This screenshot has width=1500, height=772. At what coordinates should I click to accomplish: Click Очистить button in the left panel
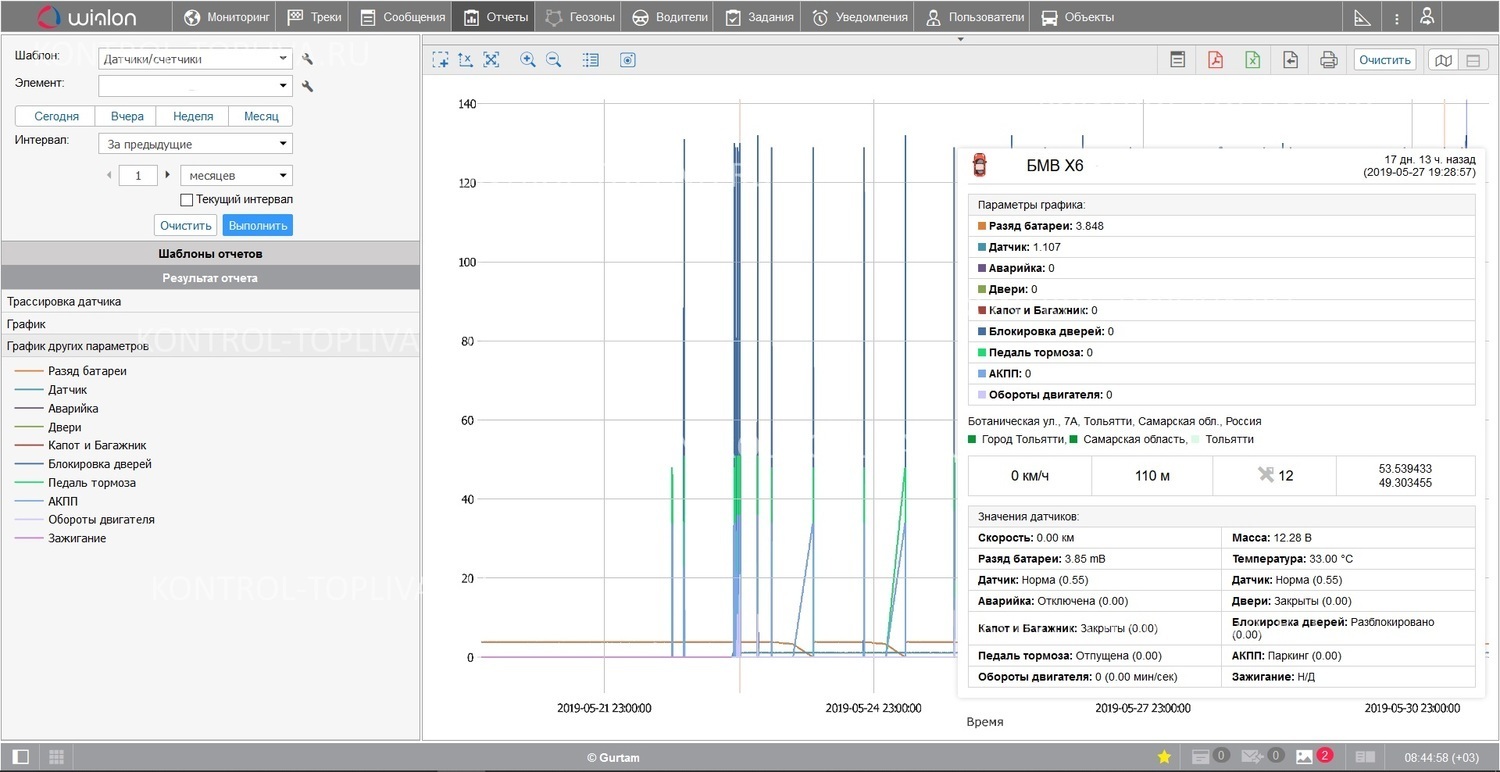[x=186, y=225]
